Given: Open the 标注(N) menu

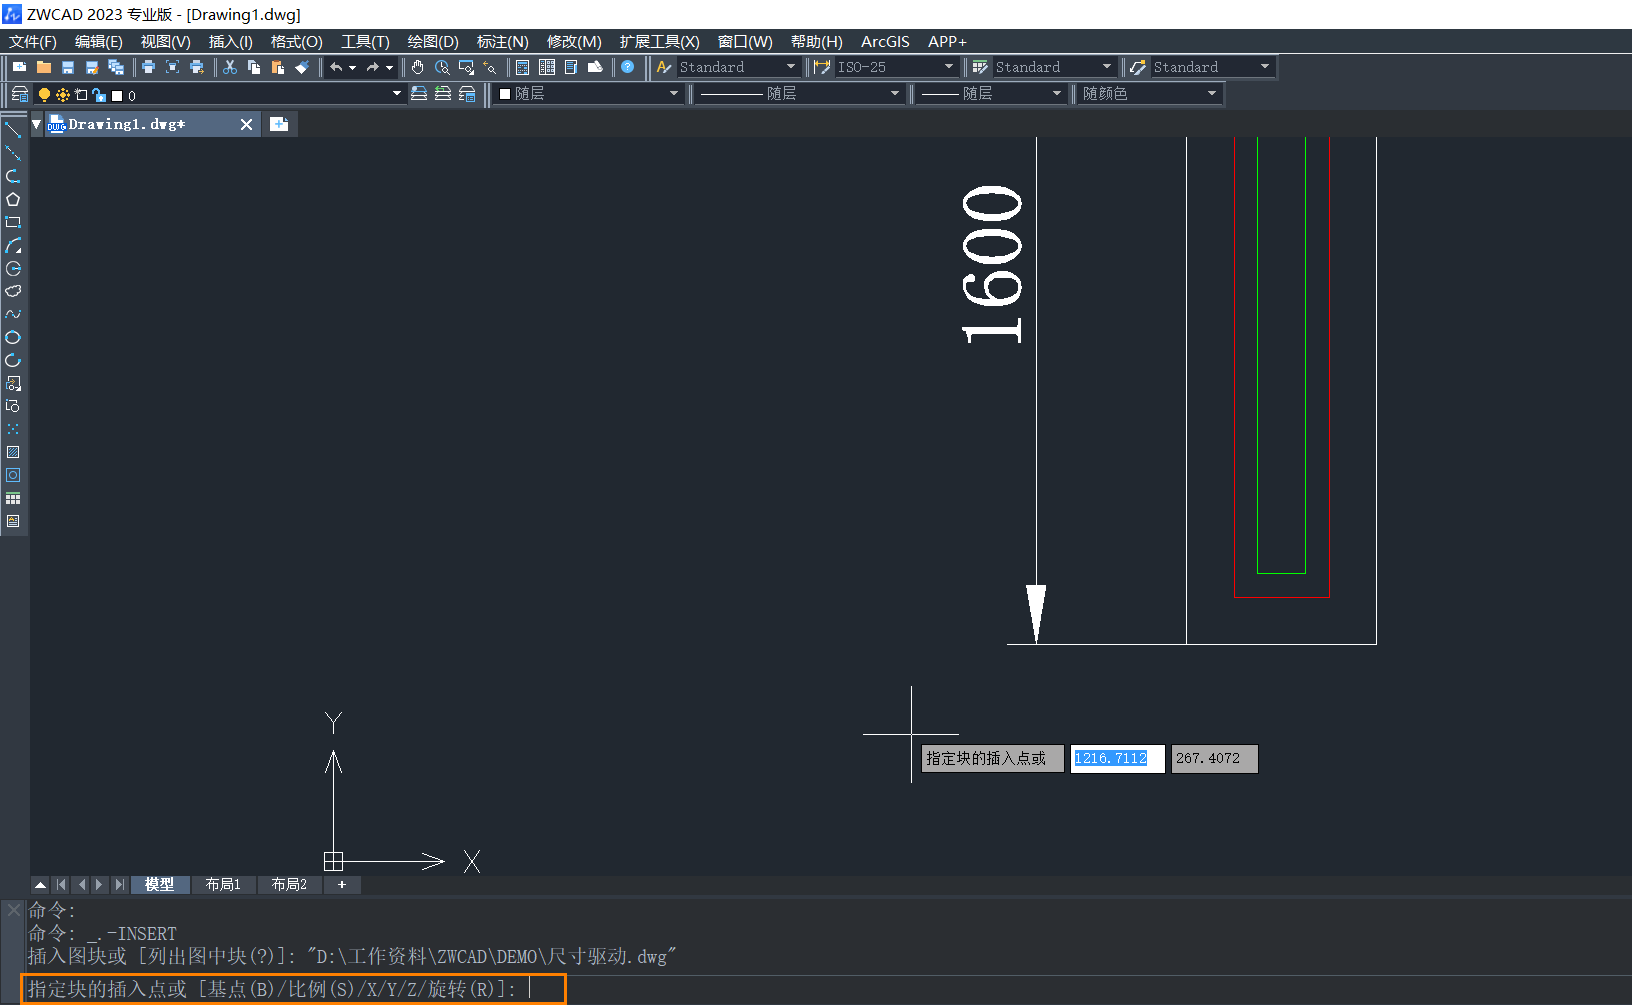Looking at the screenshot, I should tap(503, 41).
